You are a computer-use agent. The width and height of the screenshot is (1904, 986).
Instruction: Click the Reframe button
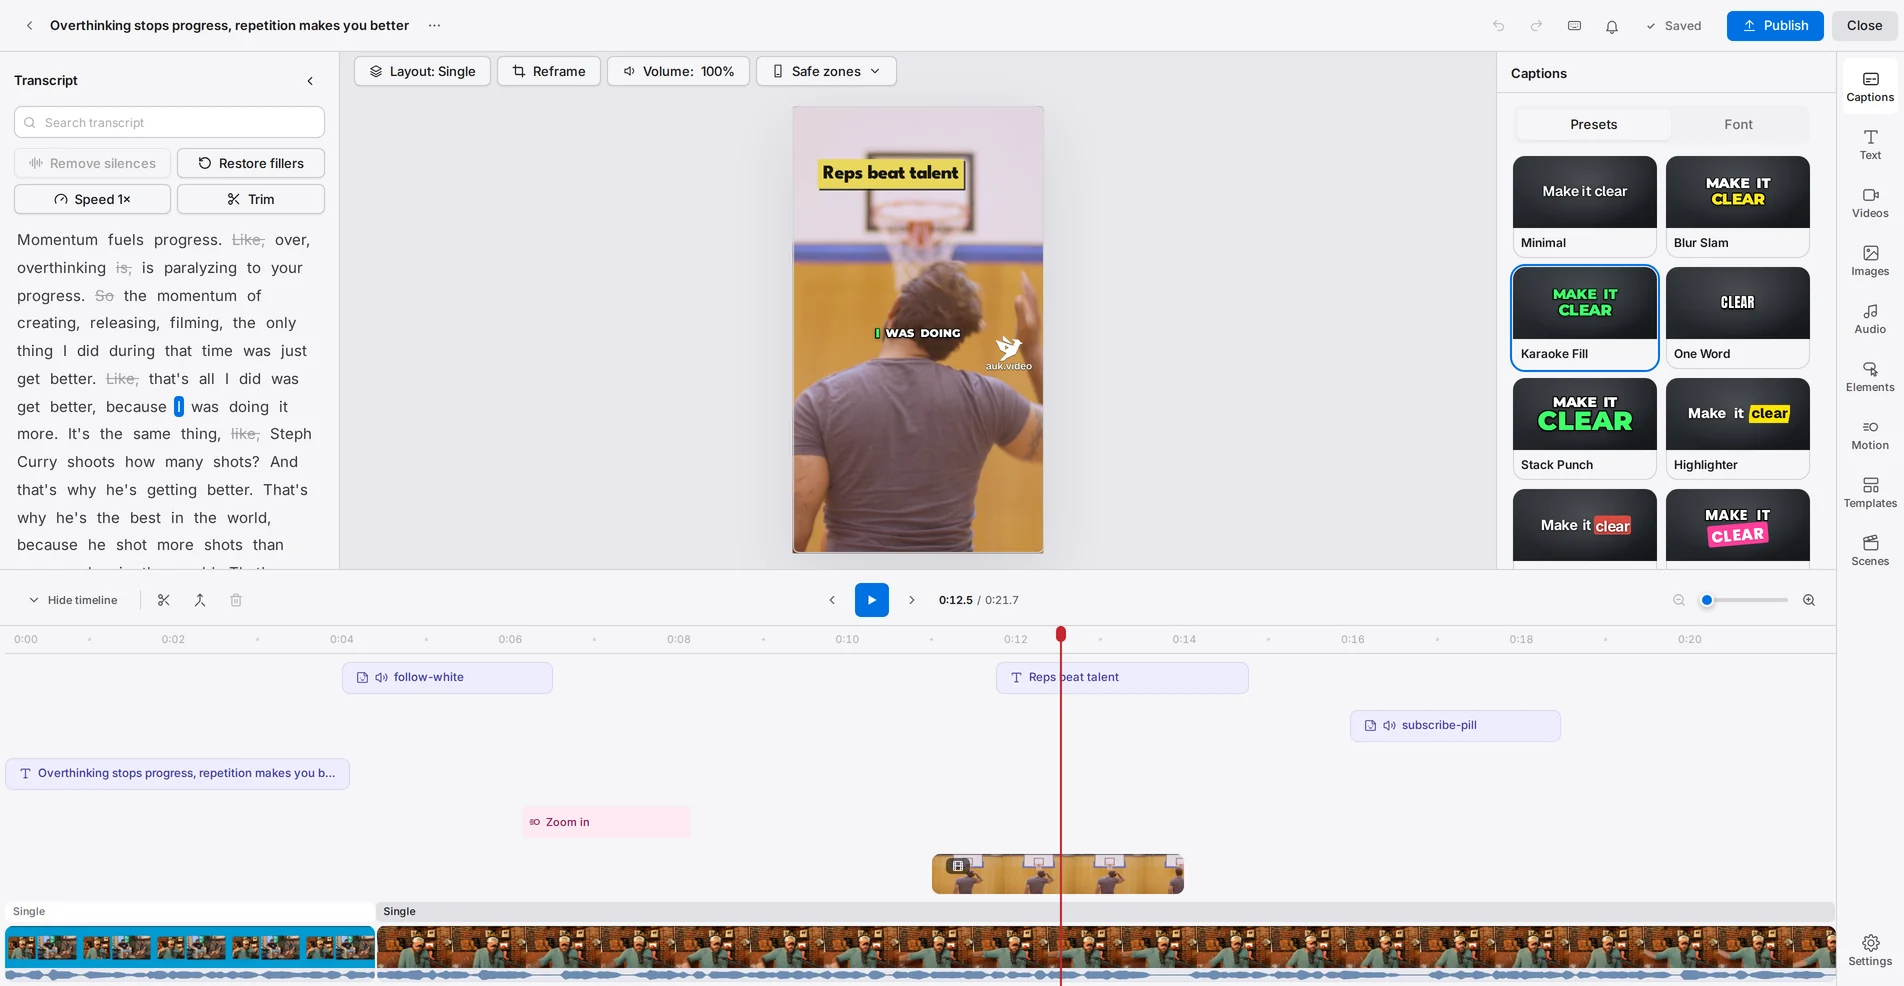[549, 71]
